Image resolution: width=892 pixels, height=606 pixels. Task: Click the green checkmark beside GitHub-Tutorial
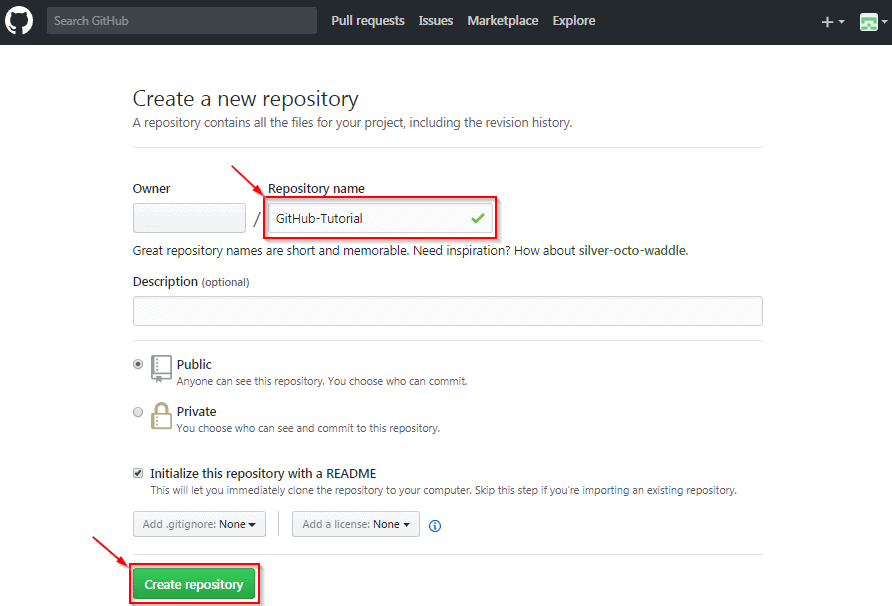point(478,217)
